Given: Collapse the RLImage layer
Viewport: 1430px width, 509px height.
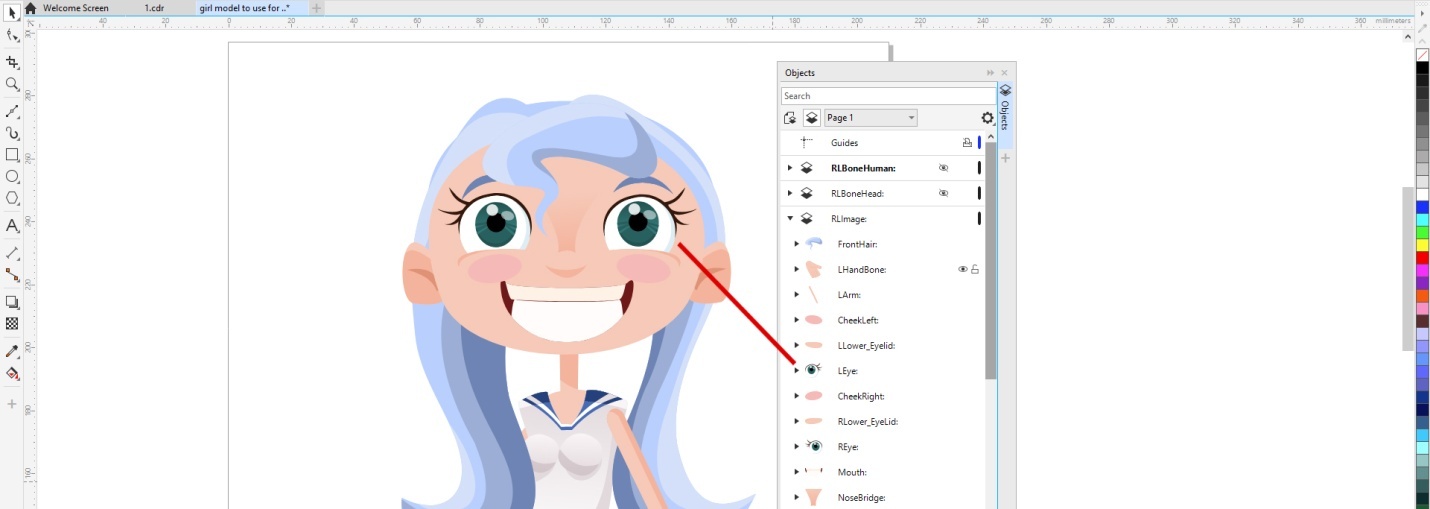Looking at the screenshot, I should point(790,218).
